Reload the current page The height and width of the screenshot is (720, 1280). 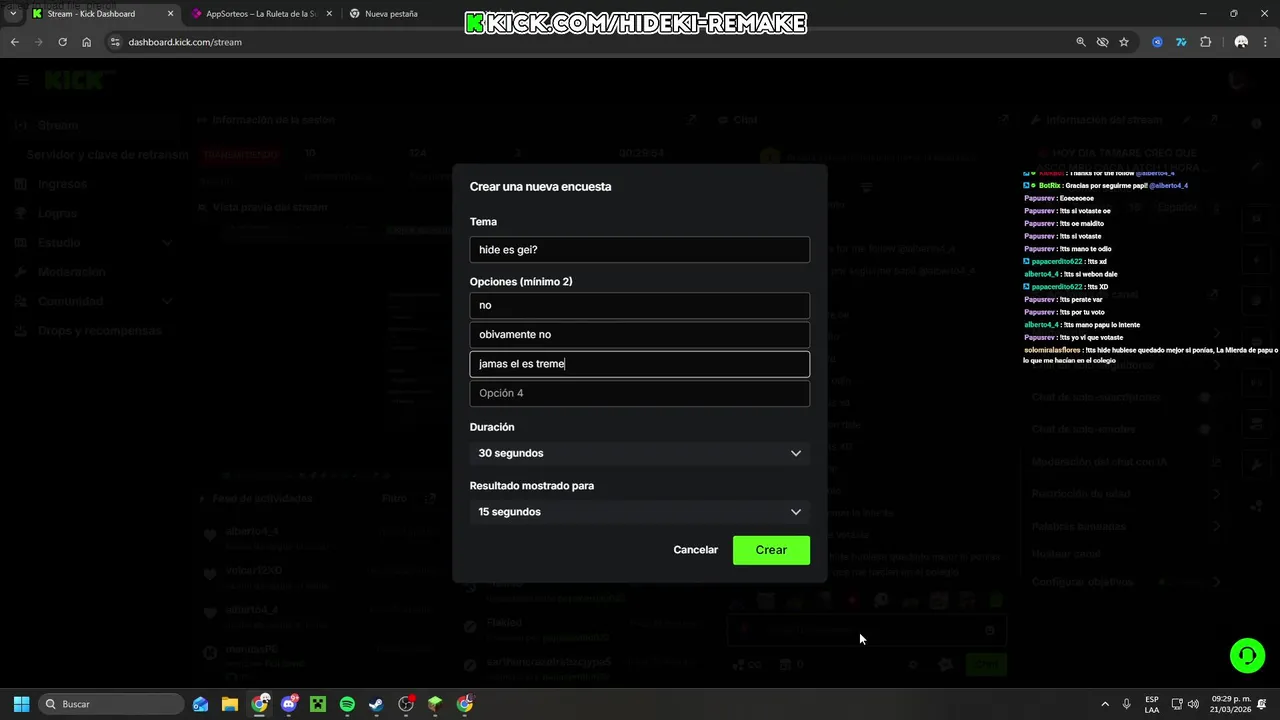pos(62,42)
